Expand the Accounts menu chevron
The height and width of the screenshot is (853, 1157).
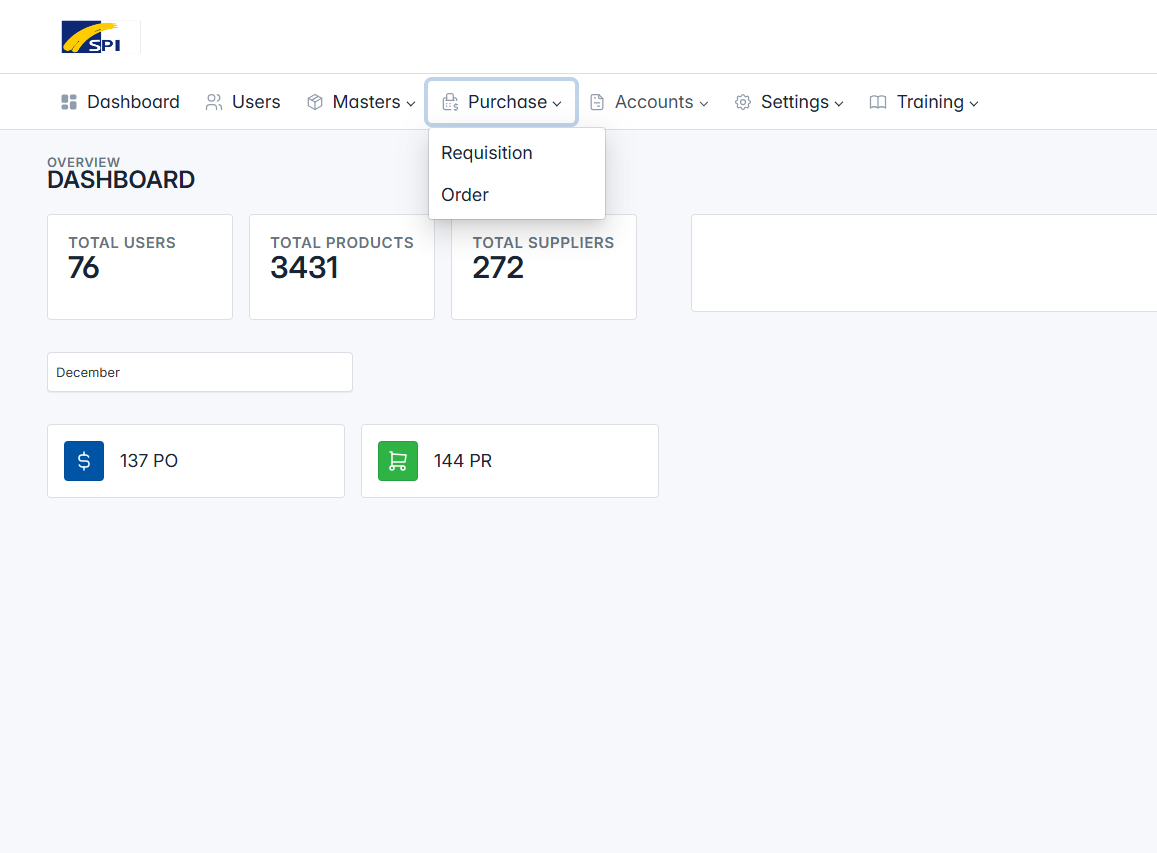click(x=704, y=104)
